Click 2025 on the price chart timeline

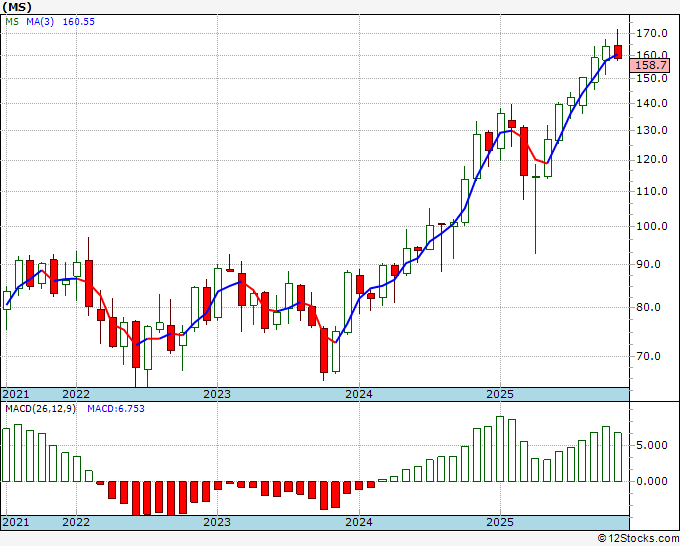click(500, 394)
